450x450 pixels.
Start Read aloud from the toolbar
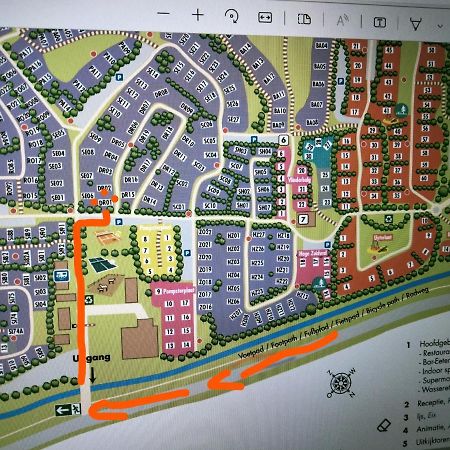[342, 21]
